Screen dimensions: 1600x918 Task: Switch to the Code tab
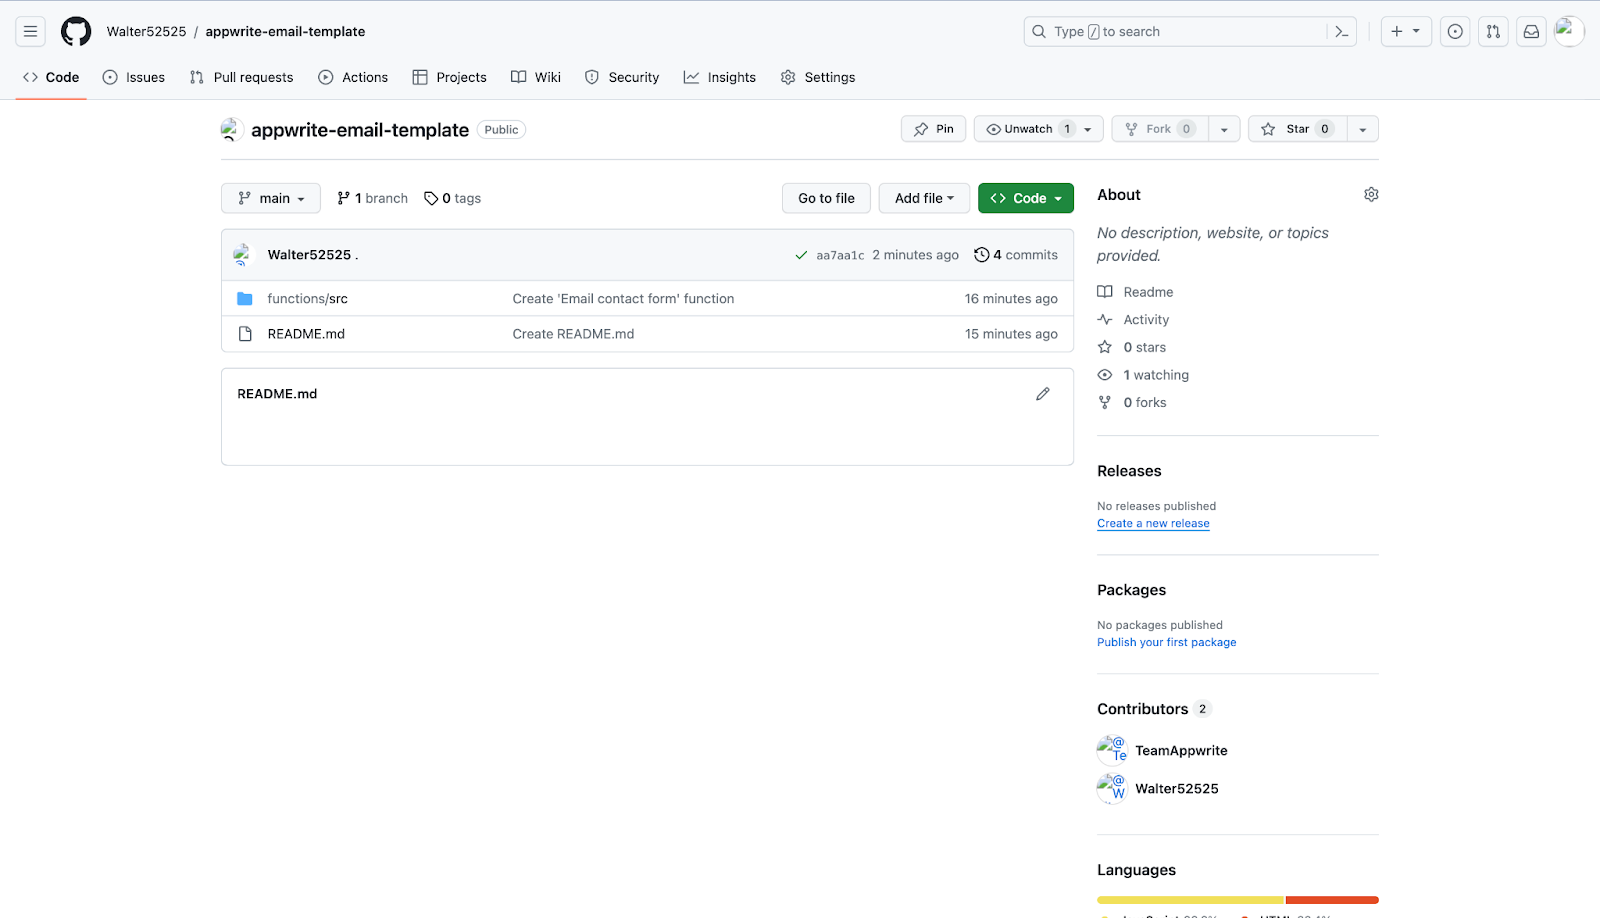pos(51,77)
